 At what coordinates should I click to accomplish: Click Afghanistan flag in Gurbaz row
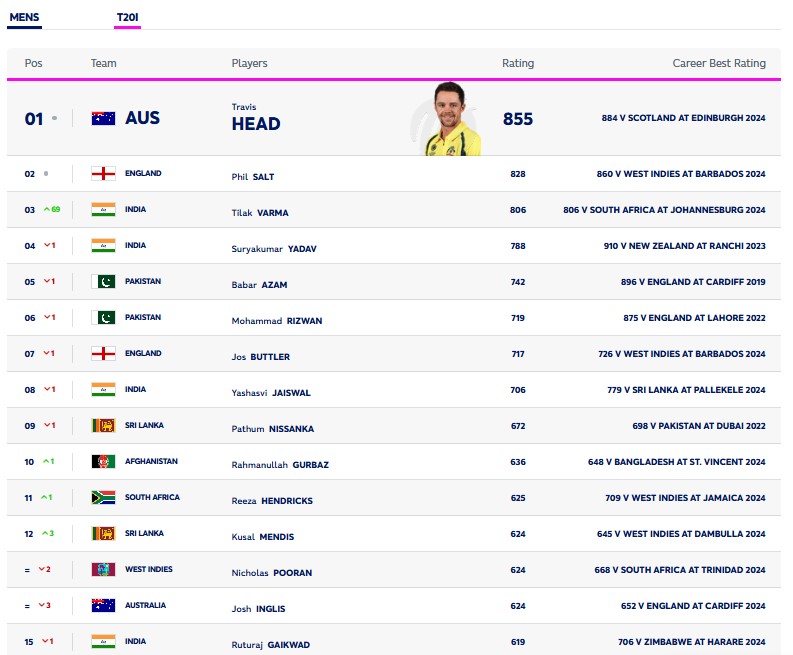click(x=103, y=462)
